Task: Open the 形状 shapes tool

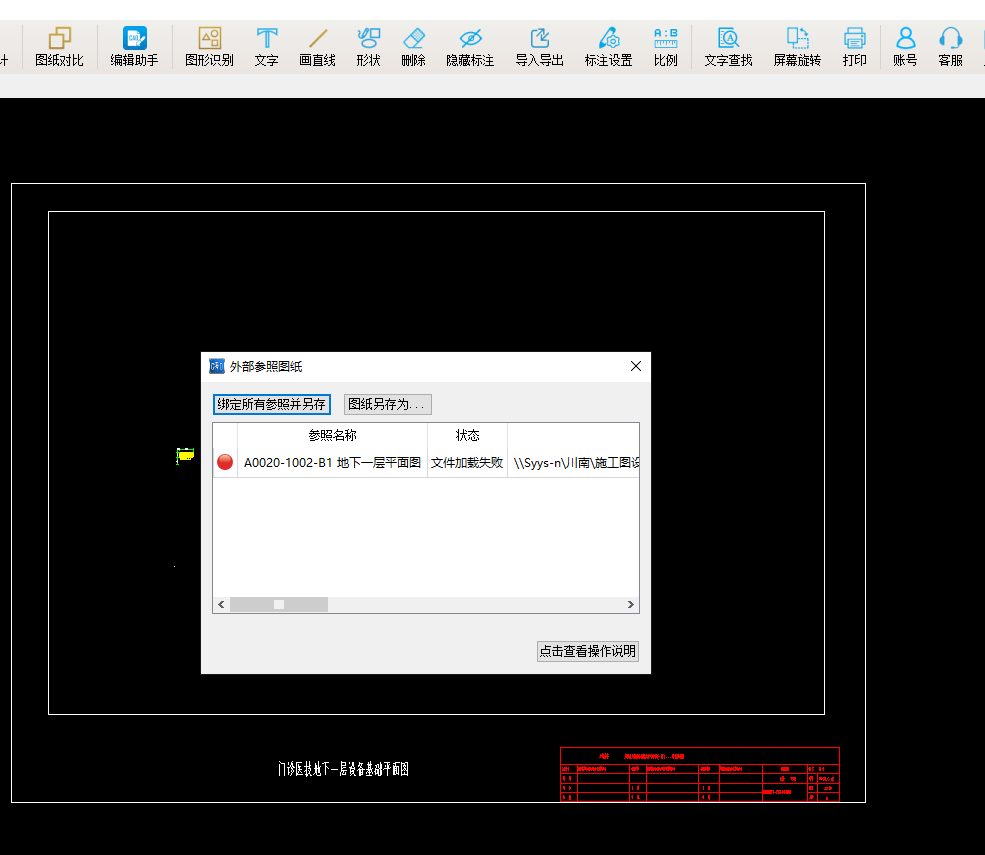Action: [368, 47]
